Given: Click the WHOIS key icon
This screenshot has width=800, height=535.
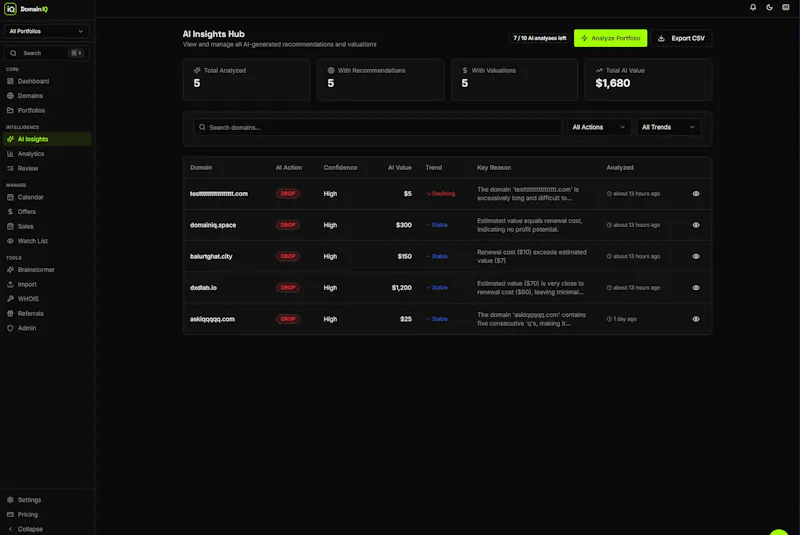Looking at the screenshot, I should click(x=10, y=299).
